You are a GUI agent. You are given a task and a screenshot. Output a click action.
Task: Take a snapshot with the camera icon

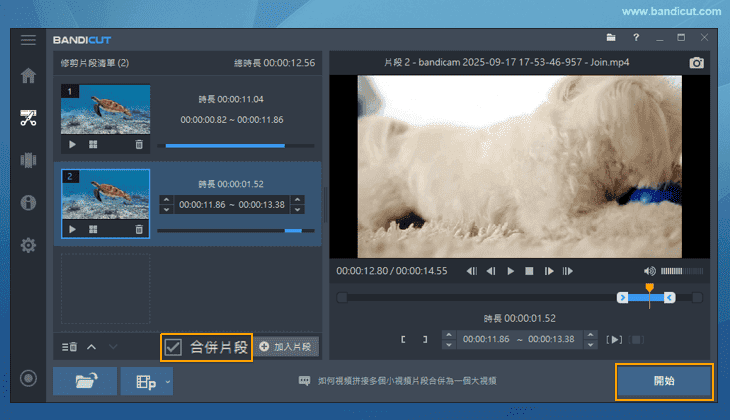point(697,63)
